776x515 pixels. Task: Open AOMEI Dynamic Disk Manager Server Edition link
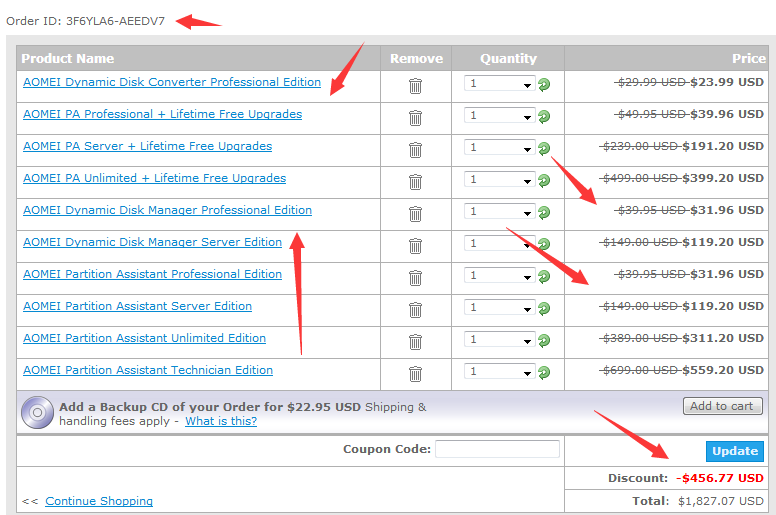coord(152,242)
